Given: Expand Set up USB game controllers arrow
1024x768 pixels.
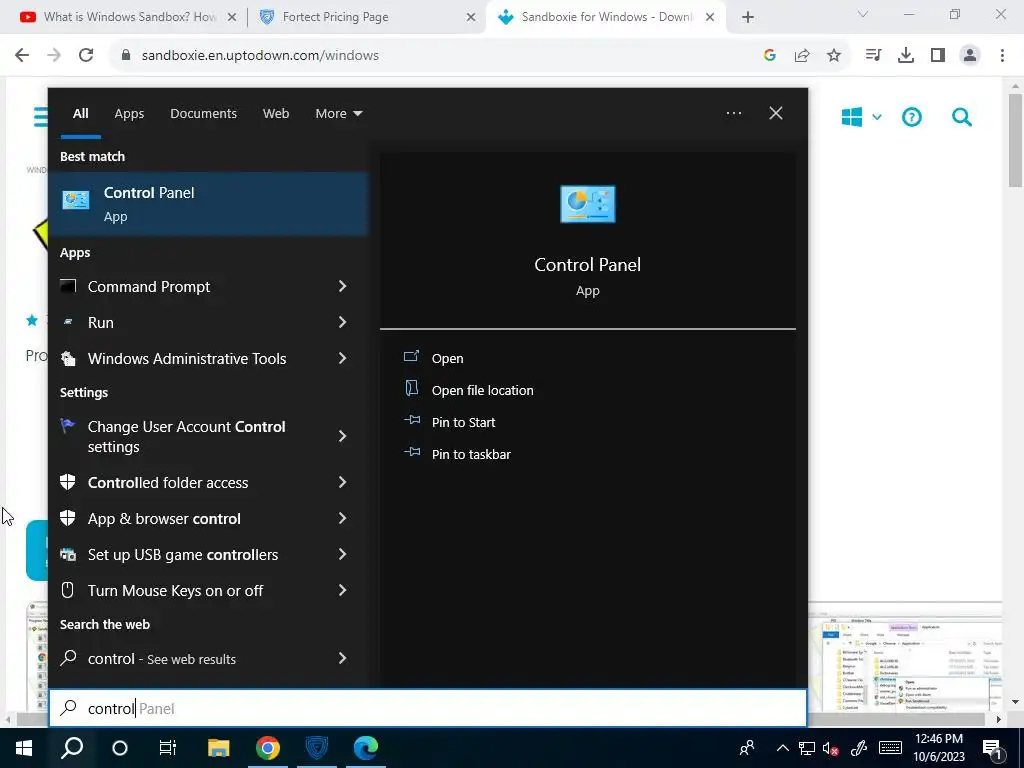Looking at the screenshot, I should (342, 554).
